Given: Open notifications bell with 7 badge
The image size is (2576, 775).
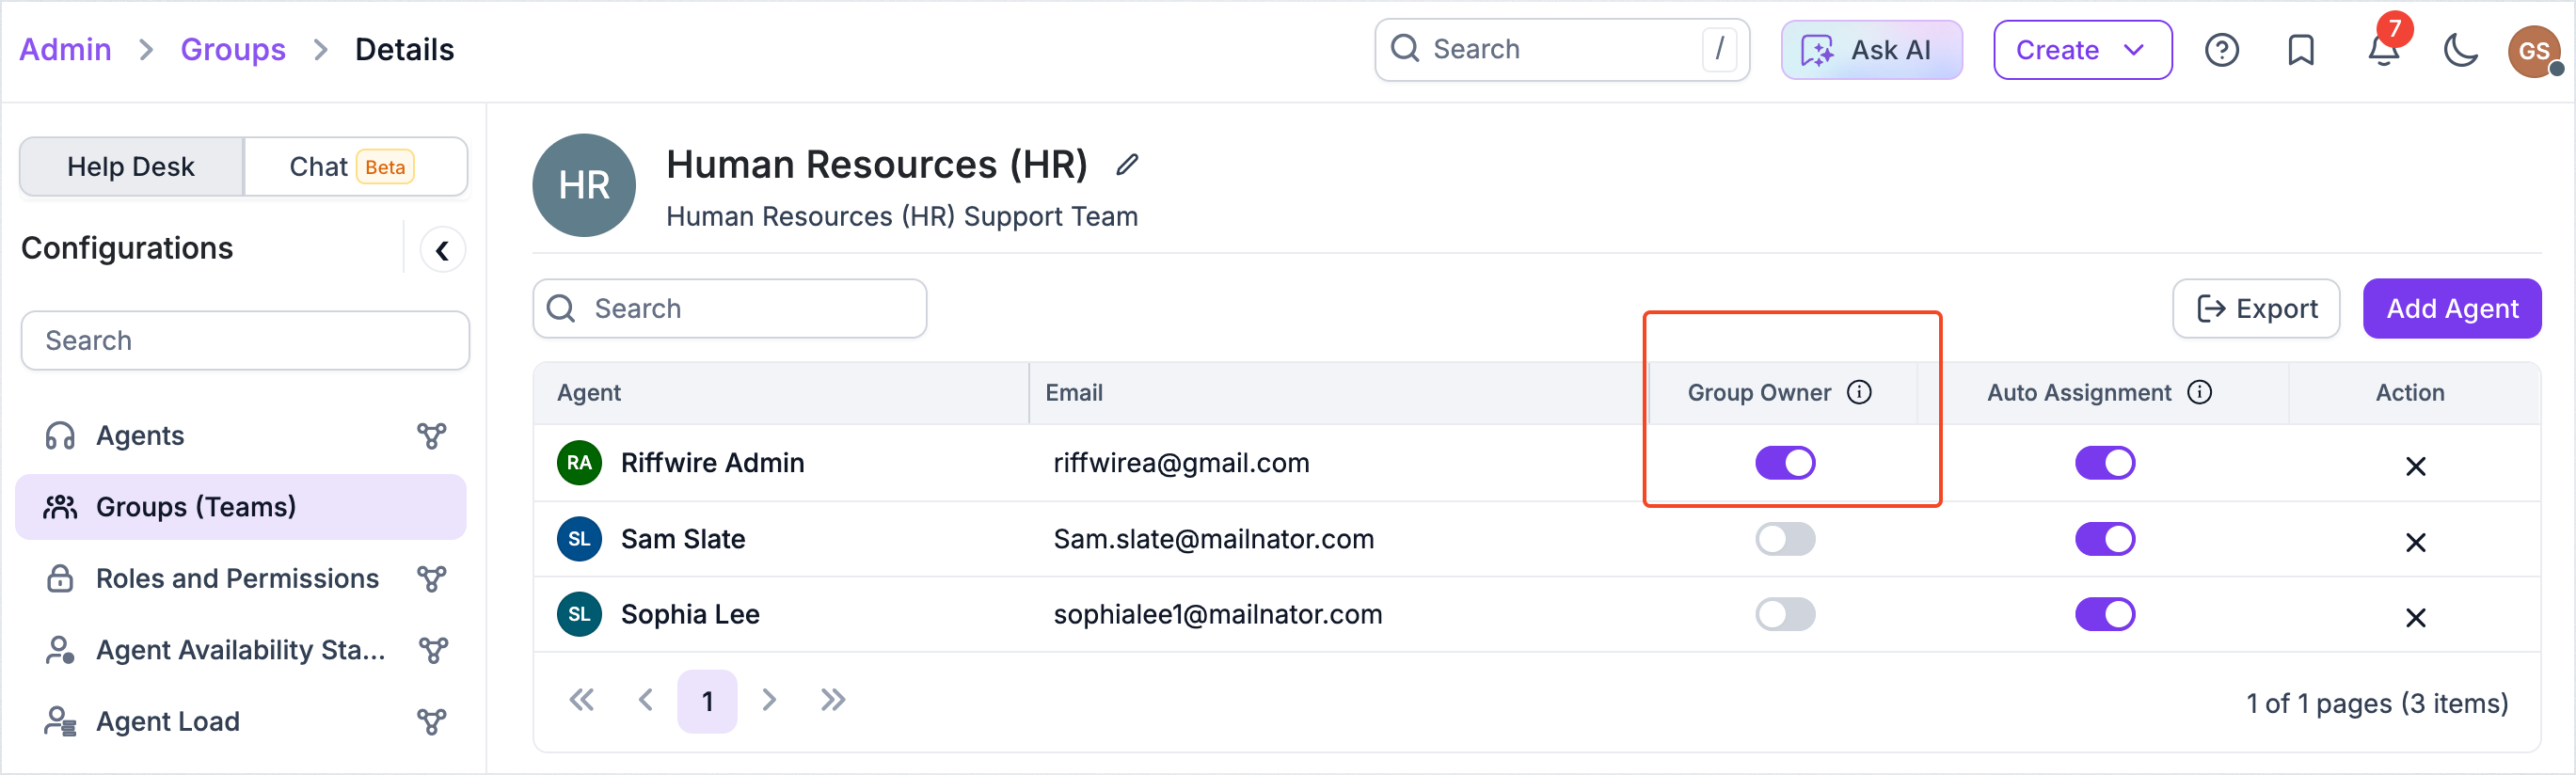Looking at the screenshot, I should point(2384,50).
